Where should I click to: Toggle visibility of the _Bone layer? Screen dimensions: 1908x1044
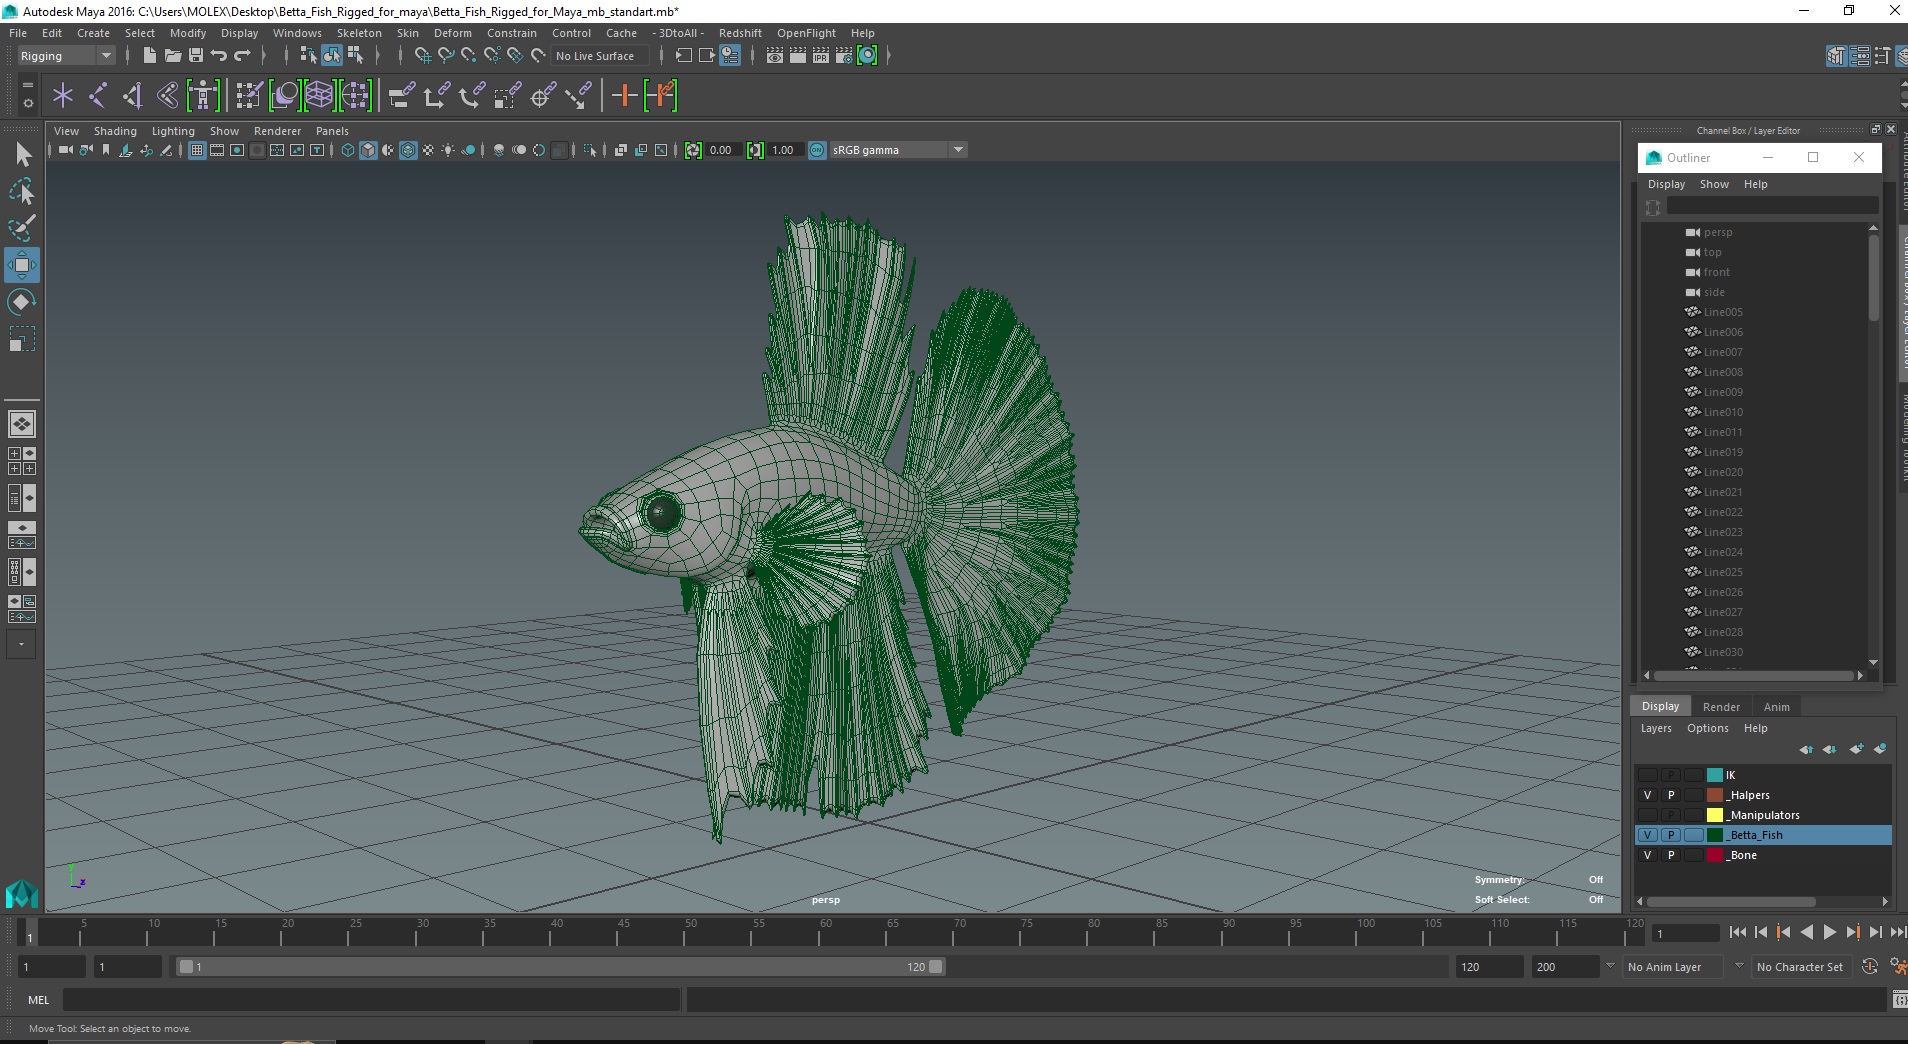click(x=1648, y=855)
